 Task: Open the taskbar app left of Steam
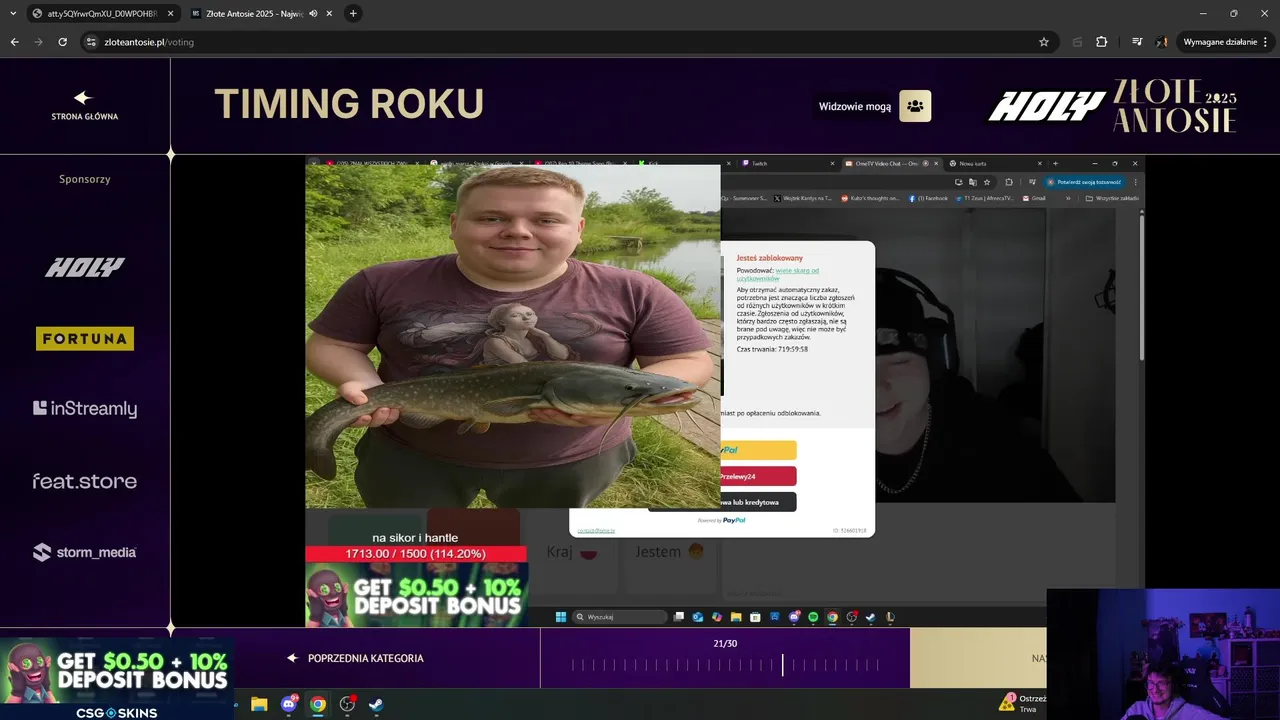click(347, 704)
